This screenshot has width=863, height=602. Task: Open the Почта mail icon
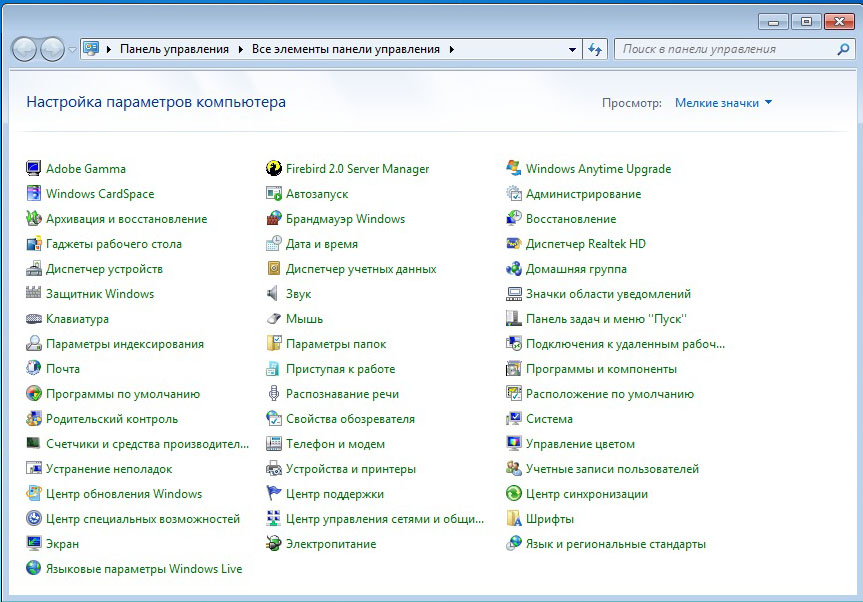34,368
